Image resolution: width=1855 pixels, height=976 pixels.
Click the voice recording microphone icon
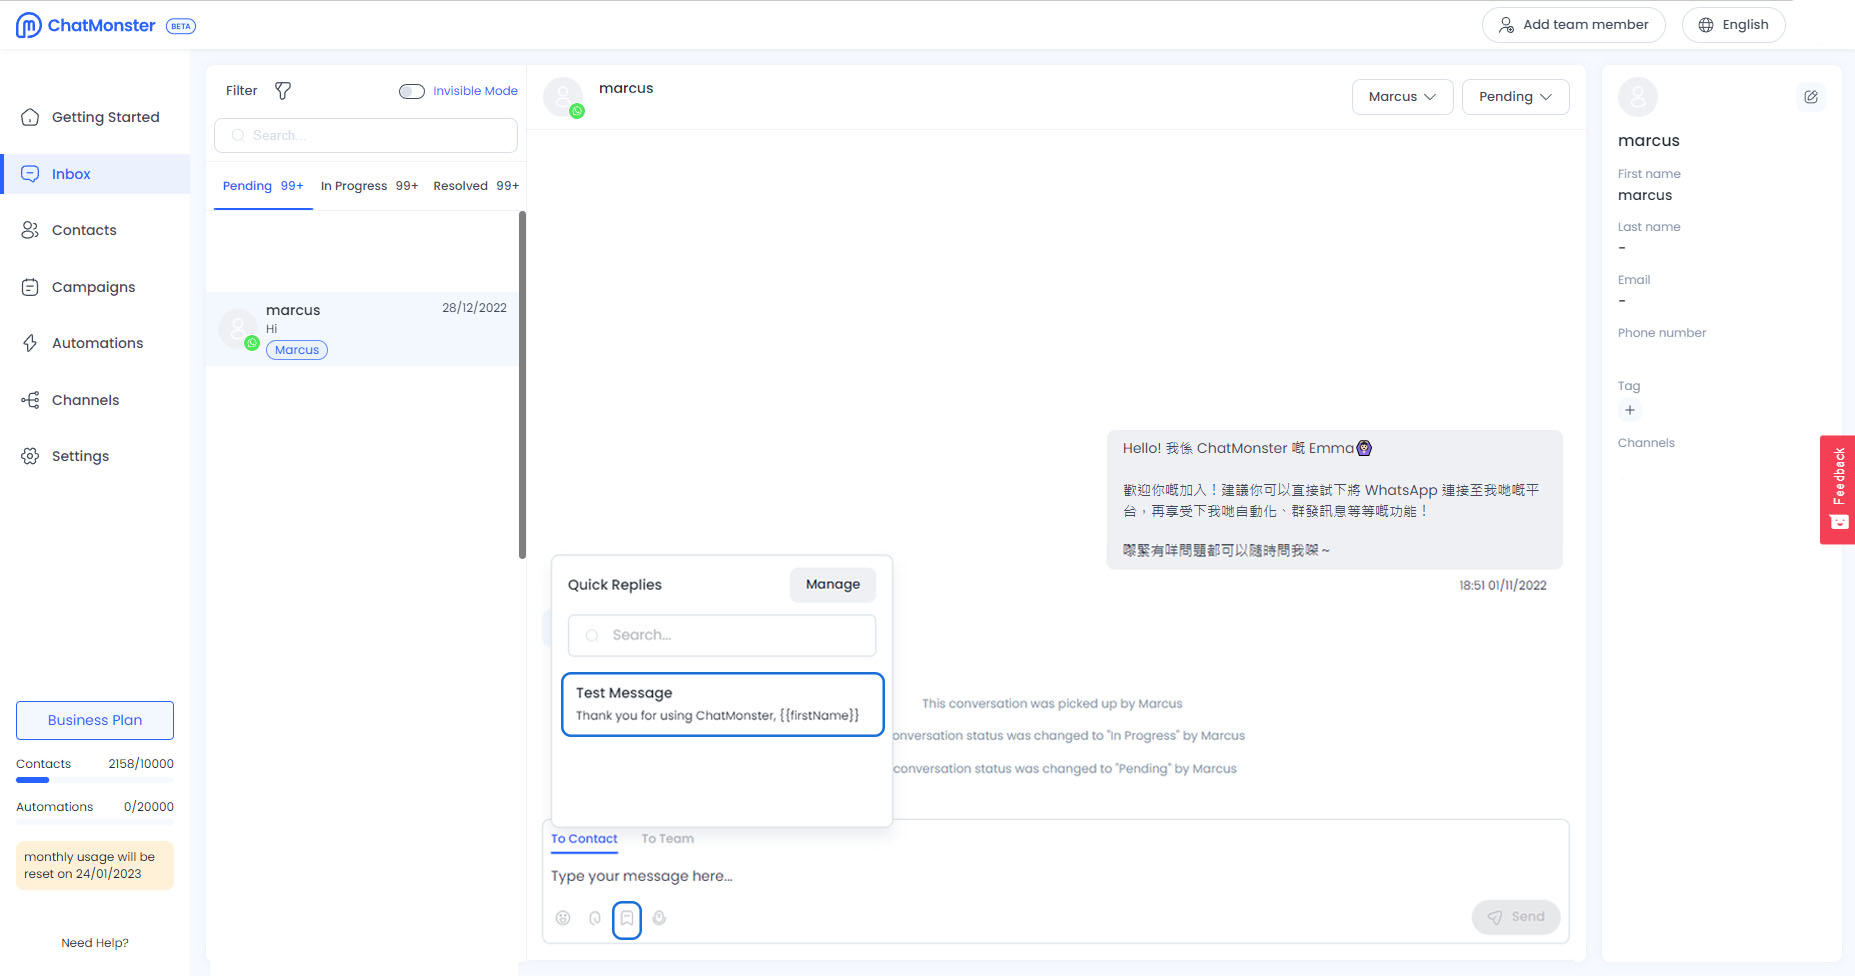tap(659, 918)
